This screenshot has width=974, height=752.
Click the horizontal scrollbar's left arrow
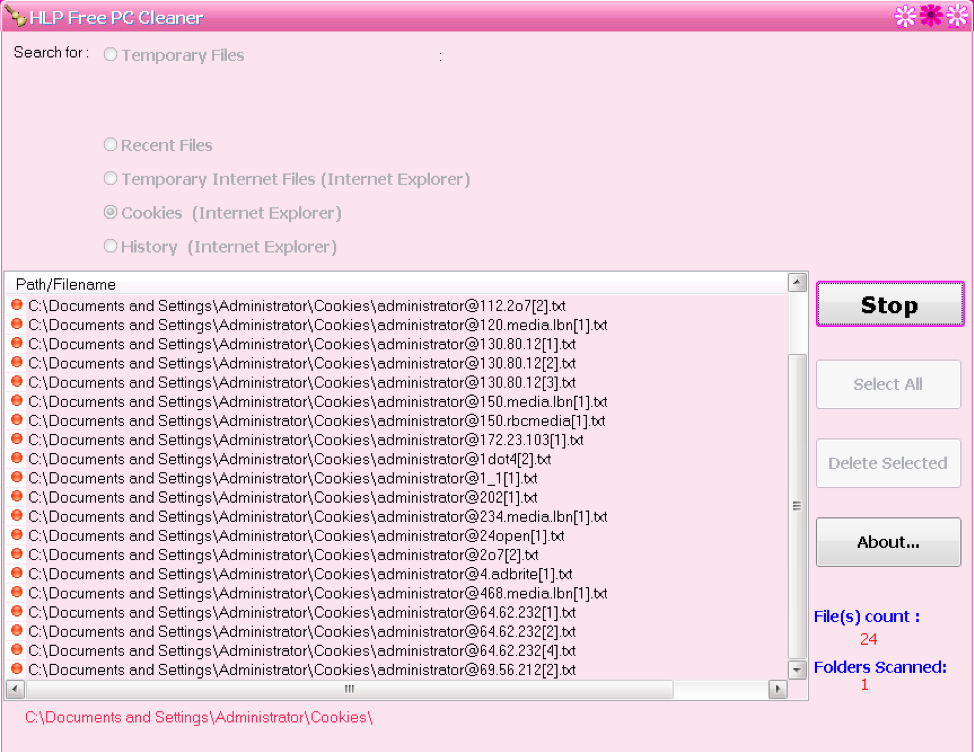(x=15, y=689)
